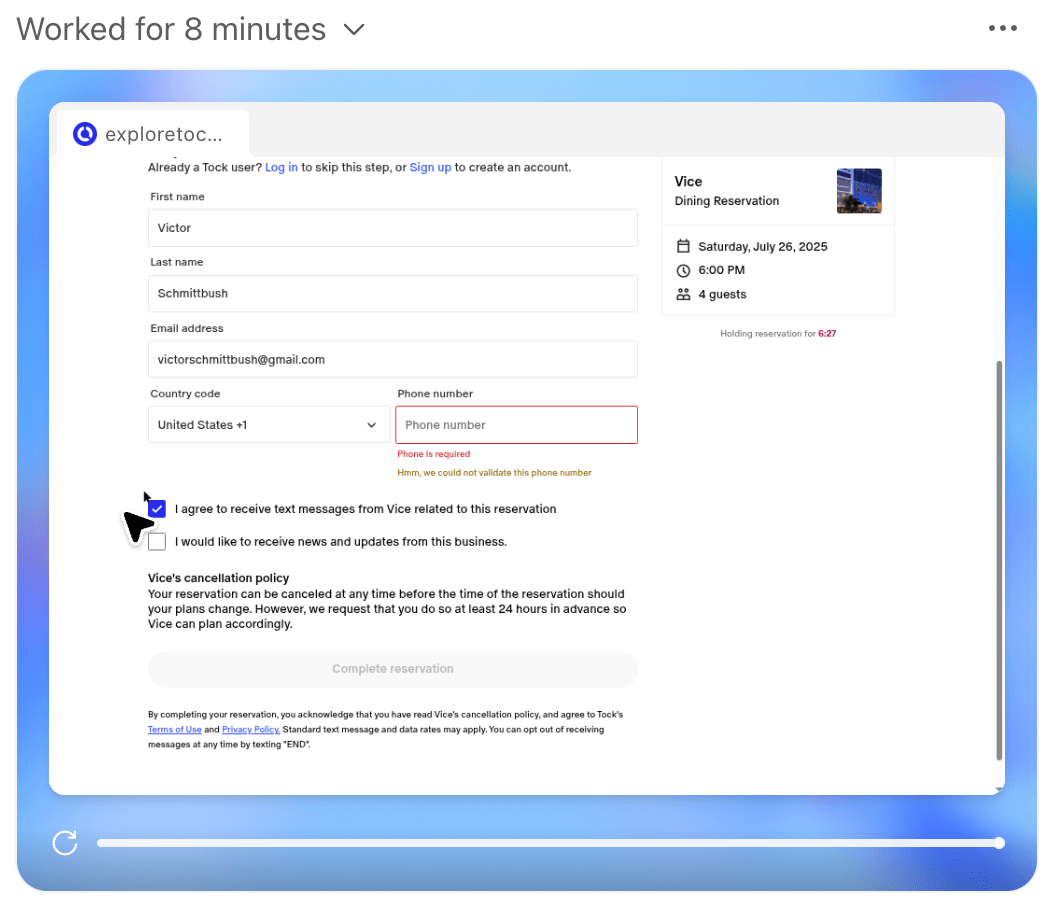The height and width of the screenshot is (906, 1050).
Task: Click the guests icon beside 4 guests
Action: (x=683, y=294)
